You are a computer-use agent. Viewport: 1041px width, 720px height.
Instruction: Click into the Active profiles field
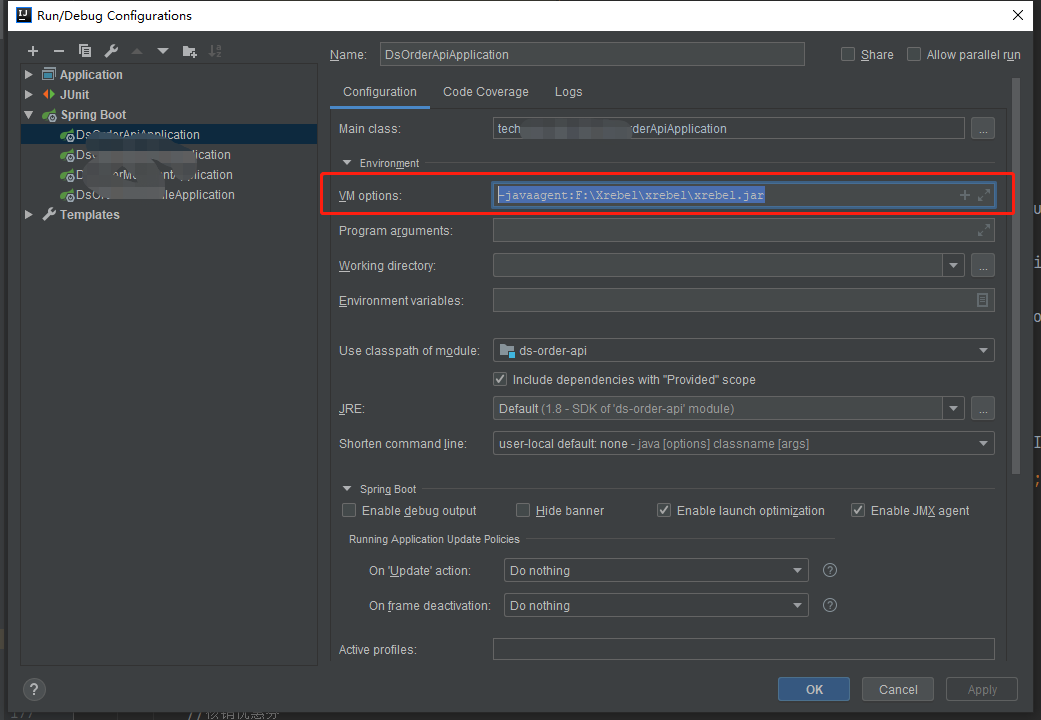coord(744,649)
